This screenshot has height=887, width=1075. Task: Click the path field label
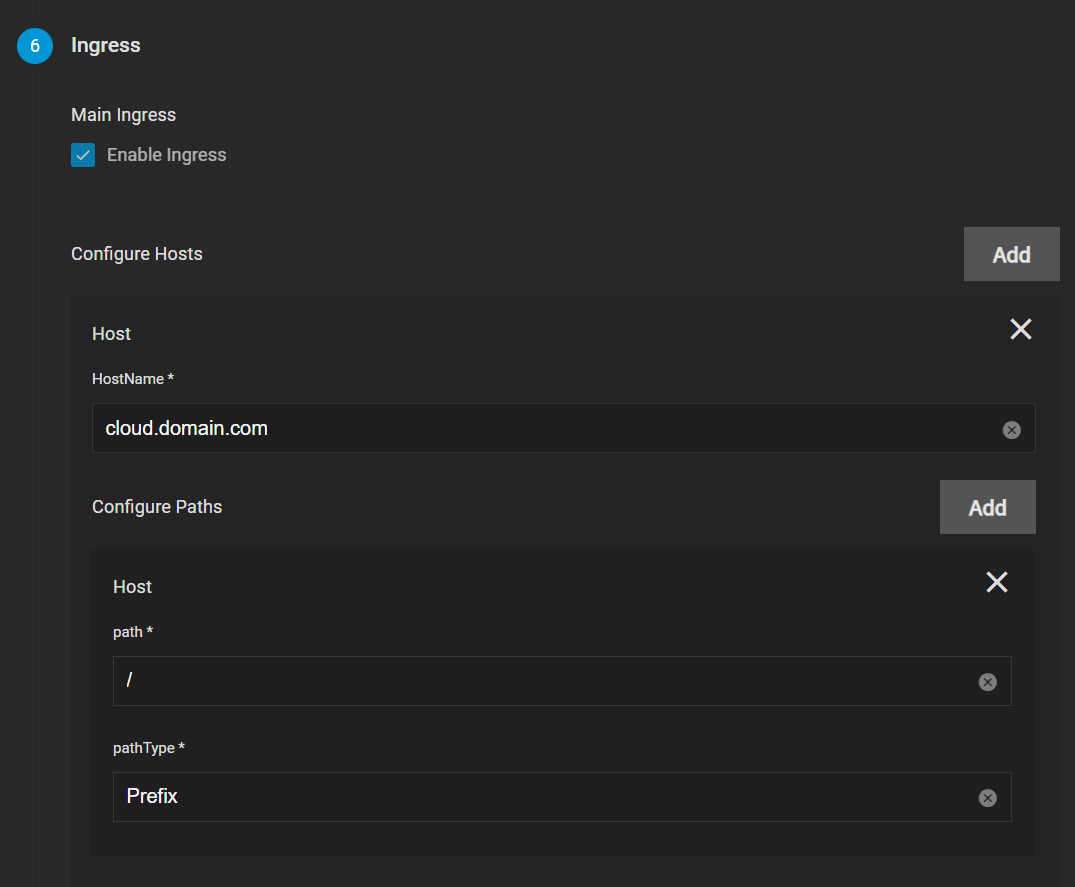click(132, 632)
